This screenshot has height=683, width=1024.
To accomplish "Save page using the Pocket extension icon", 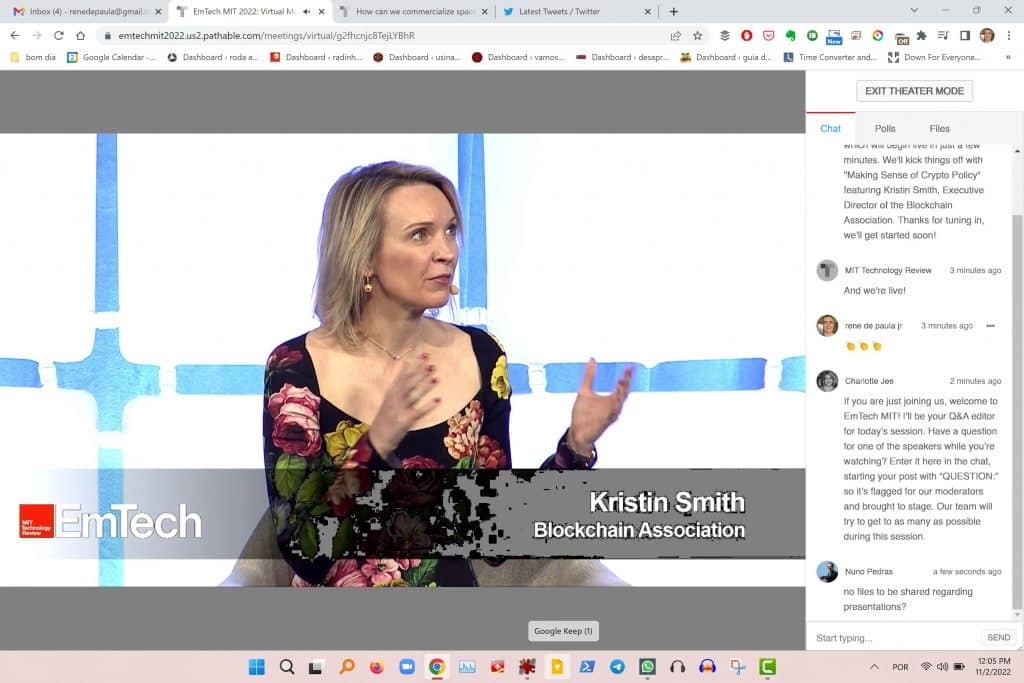I will coord(766,34).
